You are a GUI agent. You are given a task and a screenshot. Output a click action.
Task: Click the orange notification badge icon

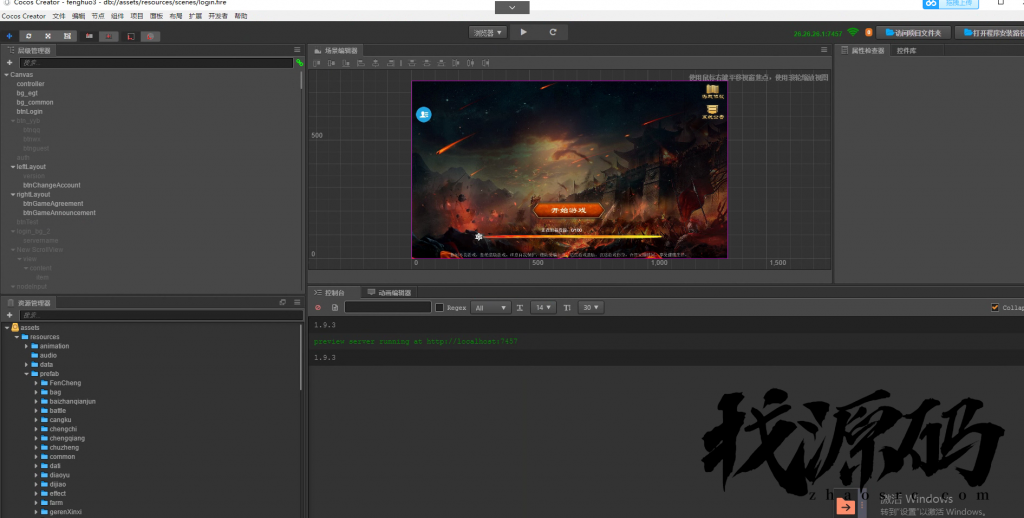(869, 32)
